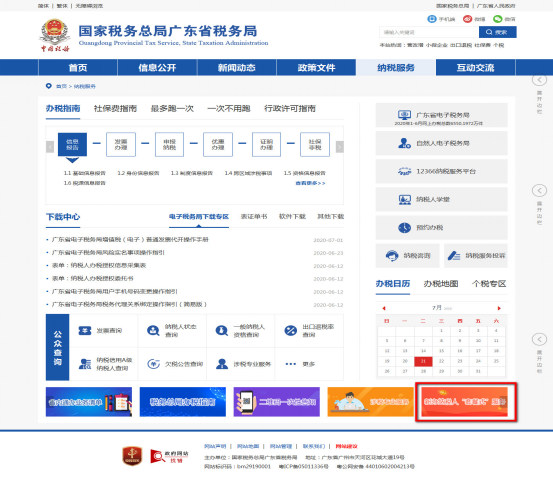Expand the top sidebar collapse arrow
Image resolution: width=553 pixels, height=481 pixels.
coord(539,80)
